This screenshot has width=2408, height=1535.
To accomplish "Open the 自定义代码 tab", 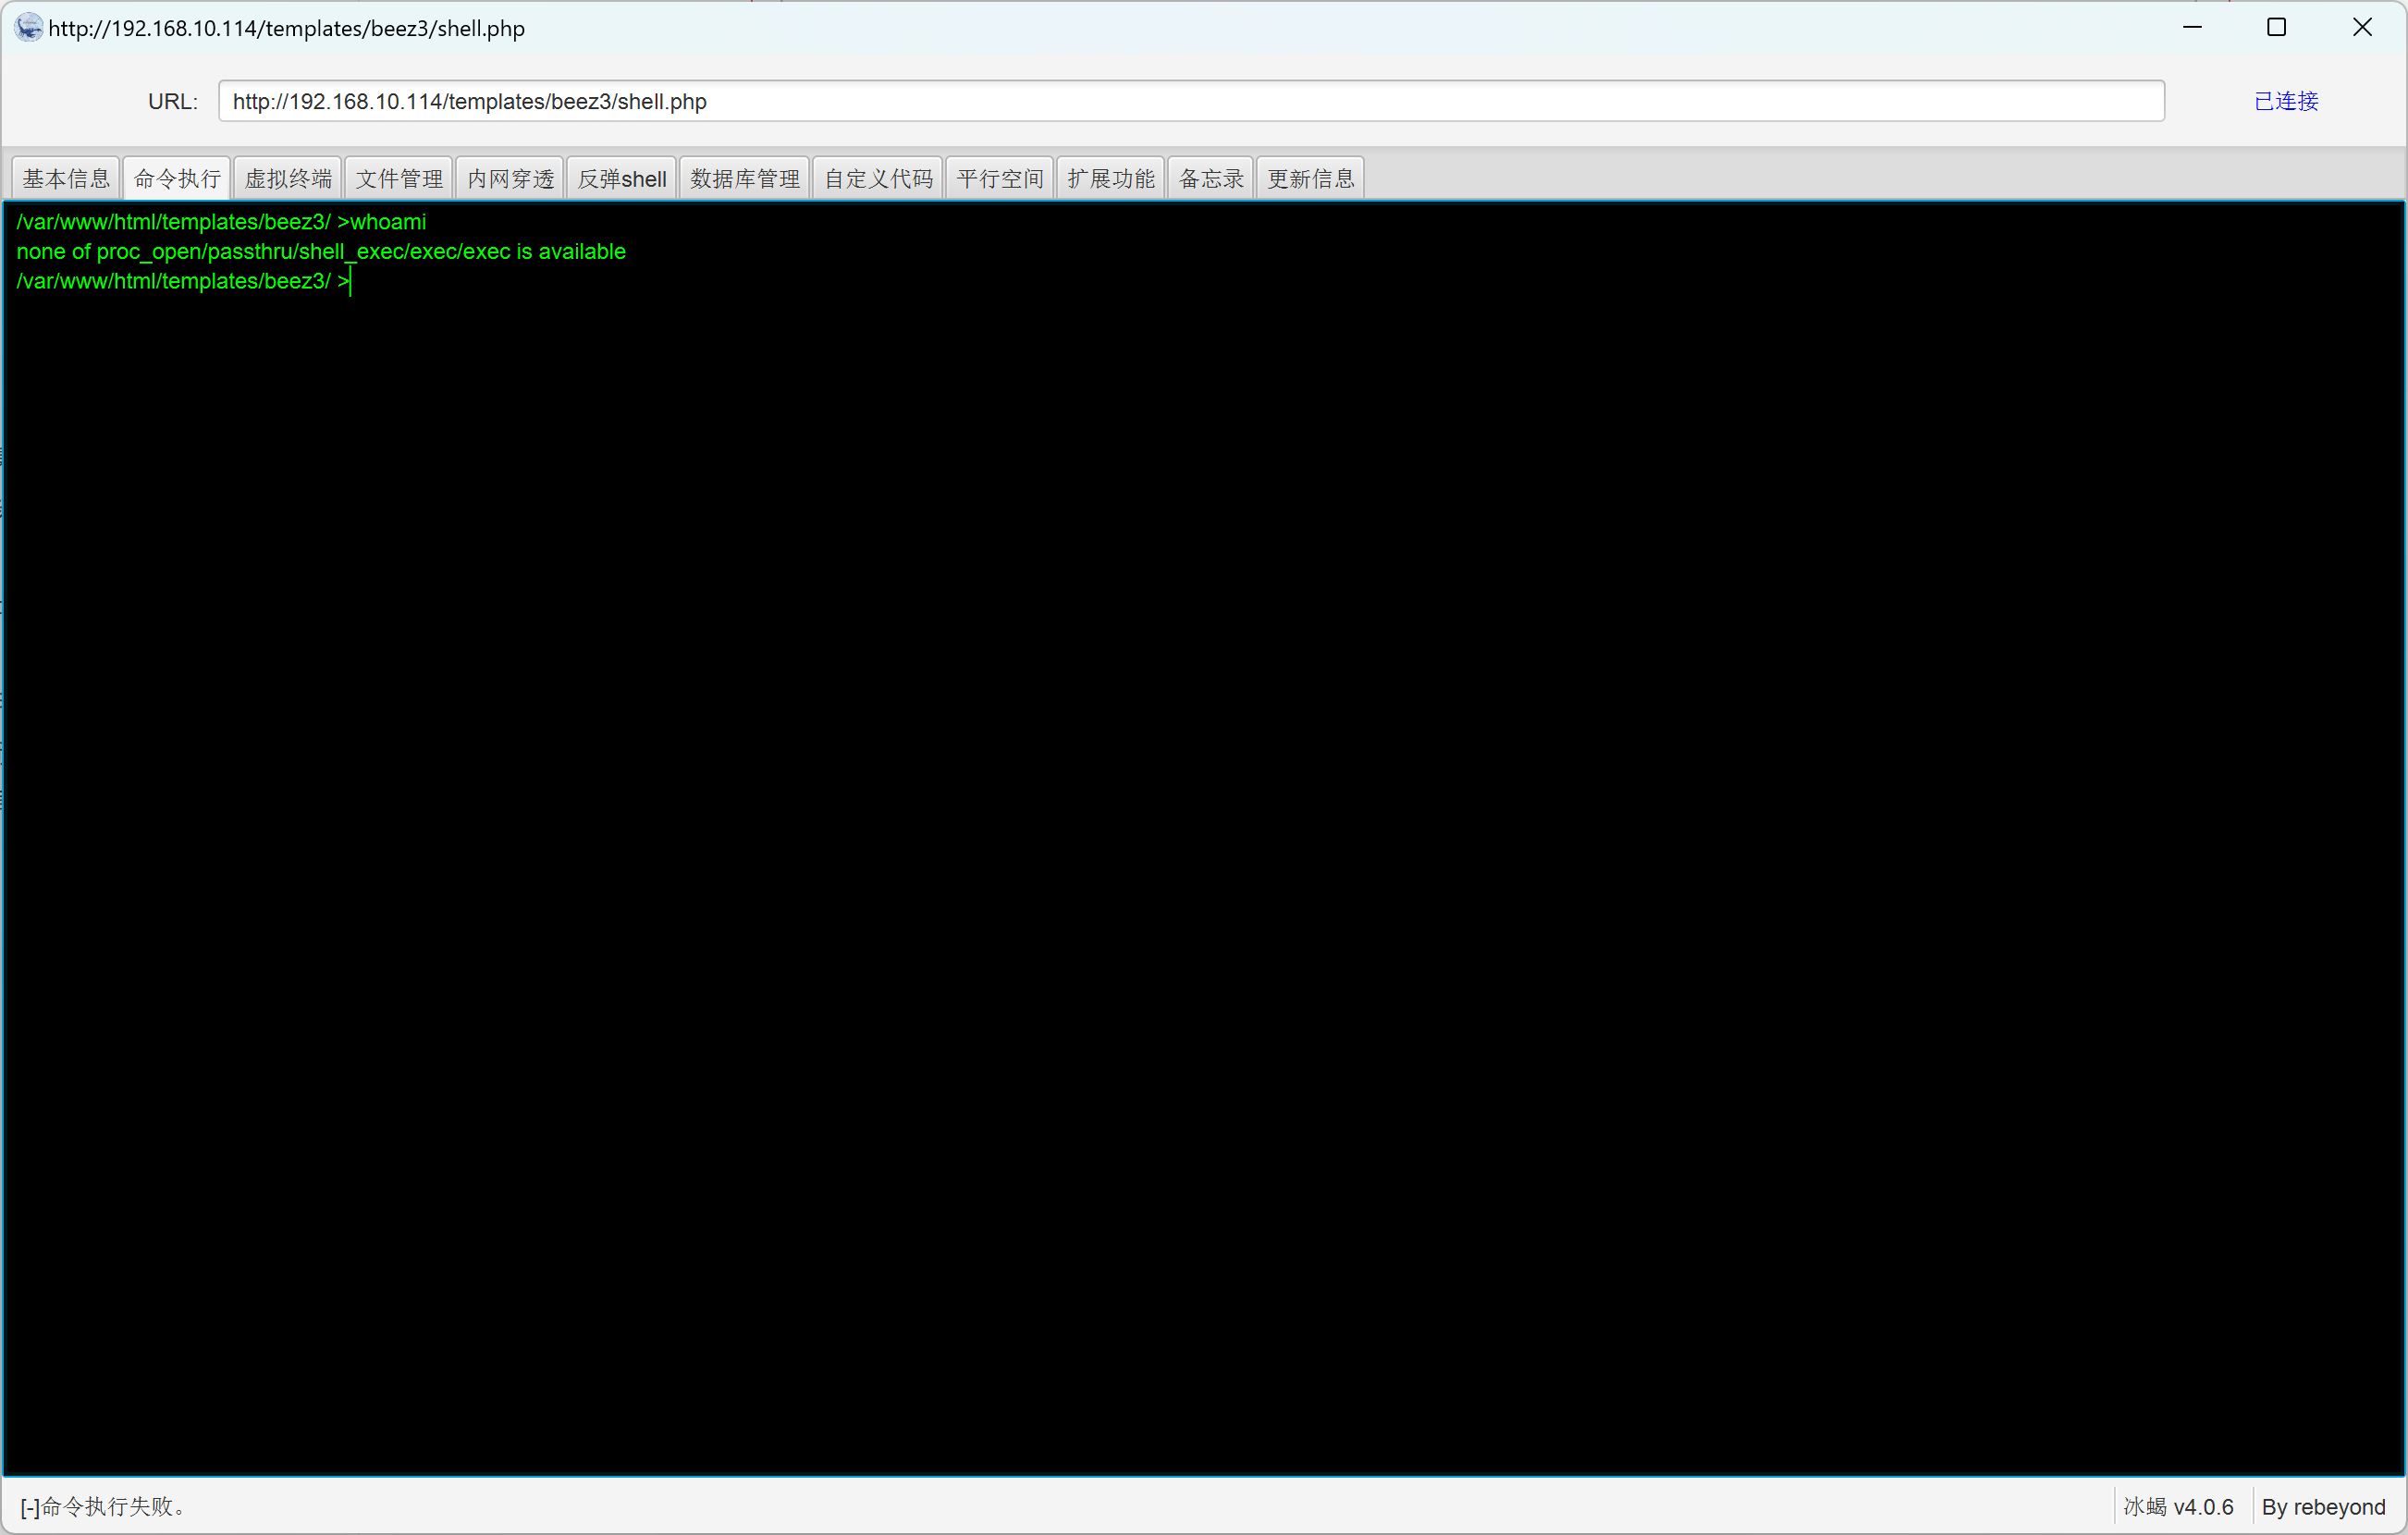I will [x=878, y=178].
